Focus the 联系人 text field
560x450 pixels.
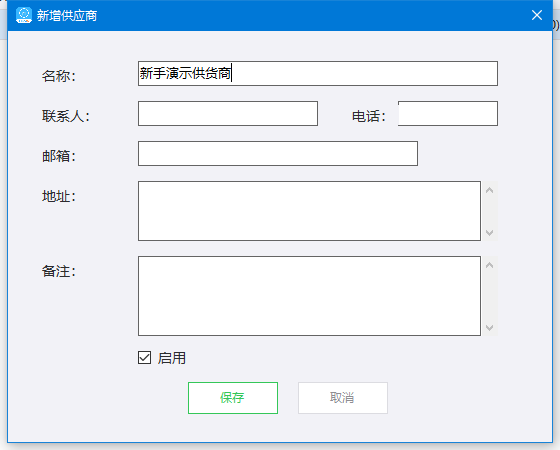pyautogui.click(x=228, y=114)
